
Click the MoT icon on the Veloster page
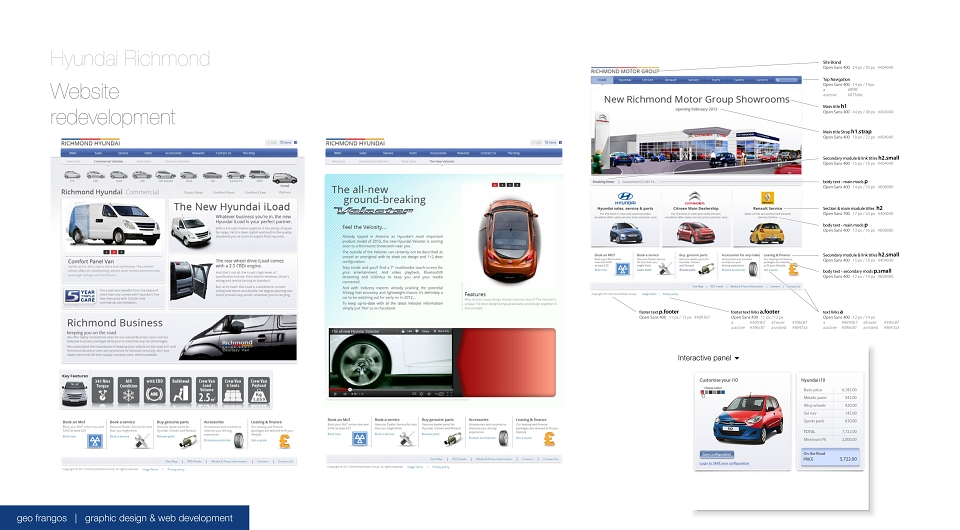click(x=360, y=439)
